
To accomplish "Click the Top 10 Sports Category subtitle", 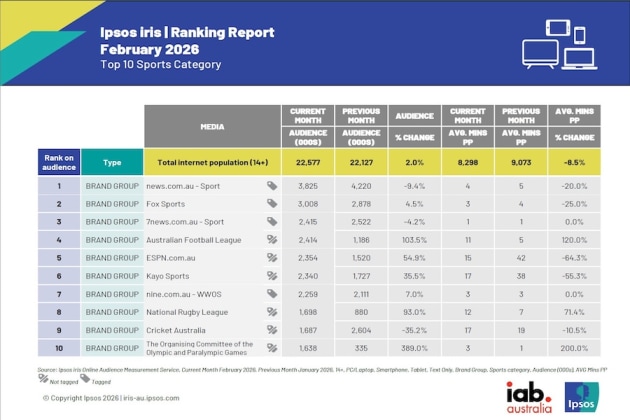I will click(x=161, y=64).
